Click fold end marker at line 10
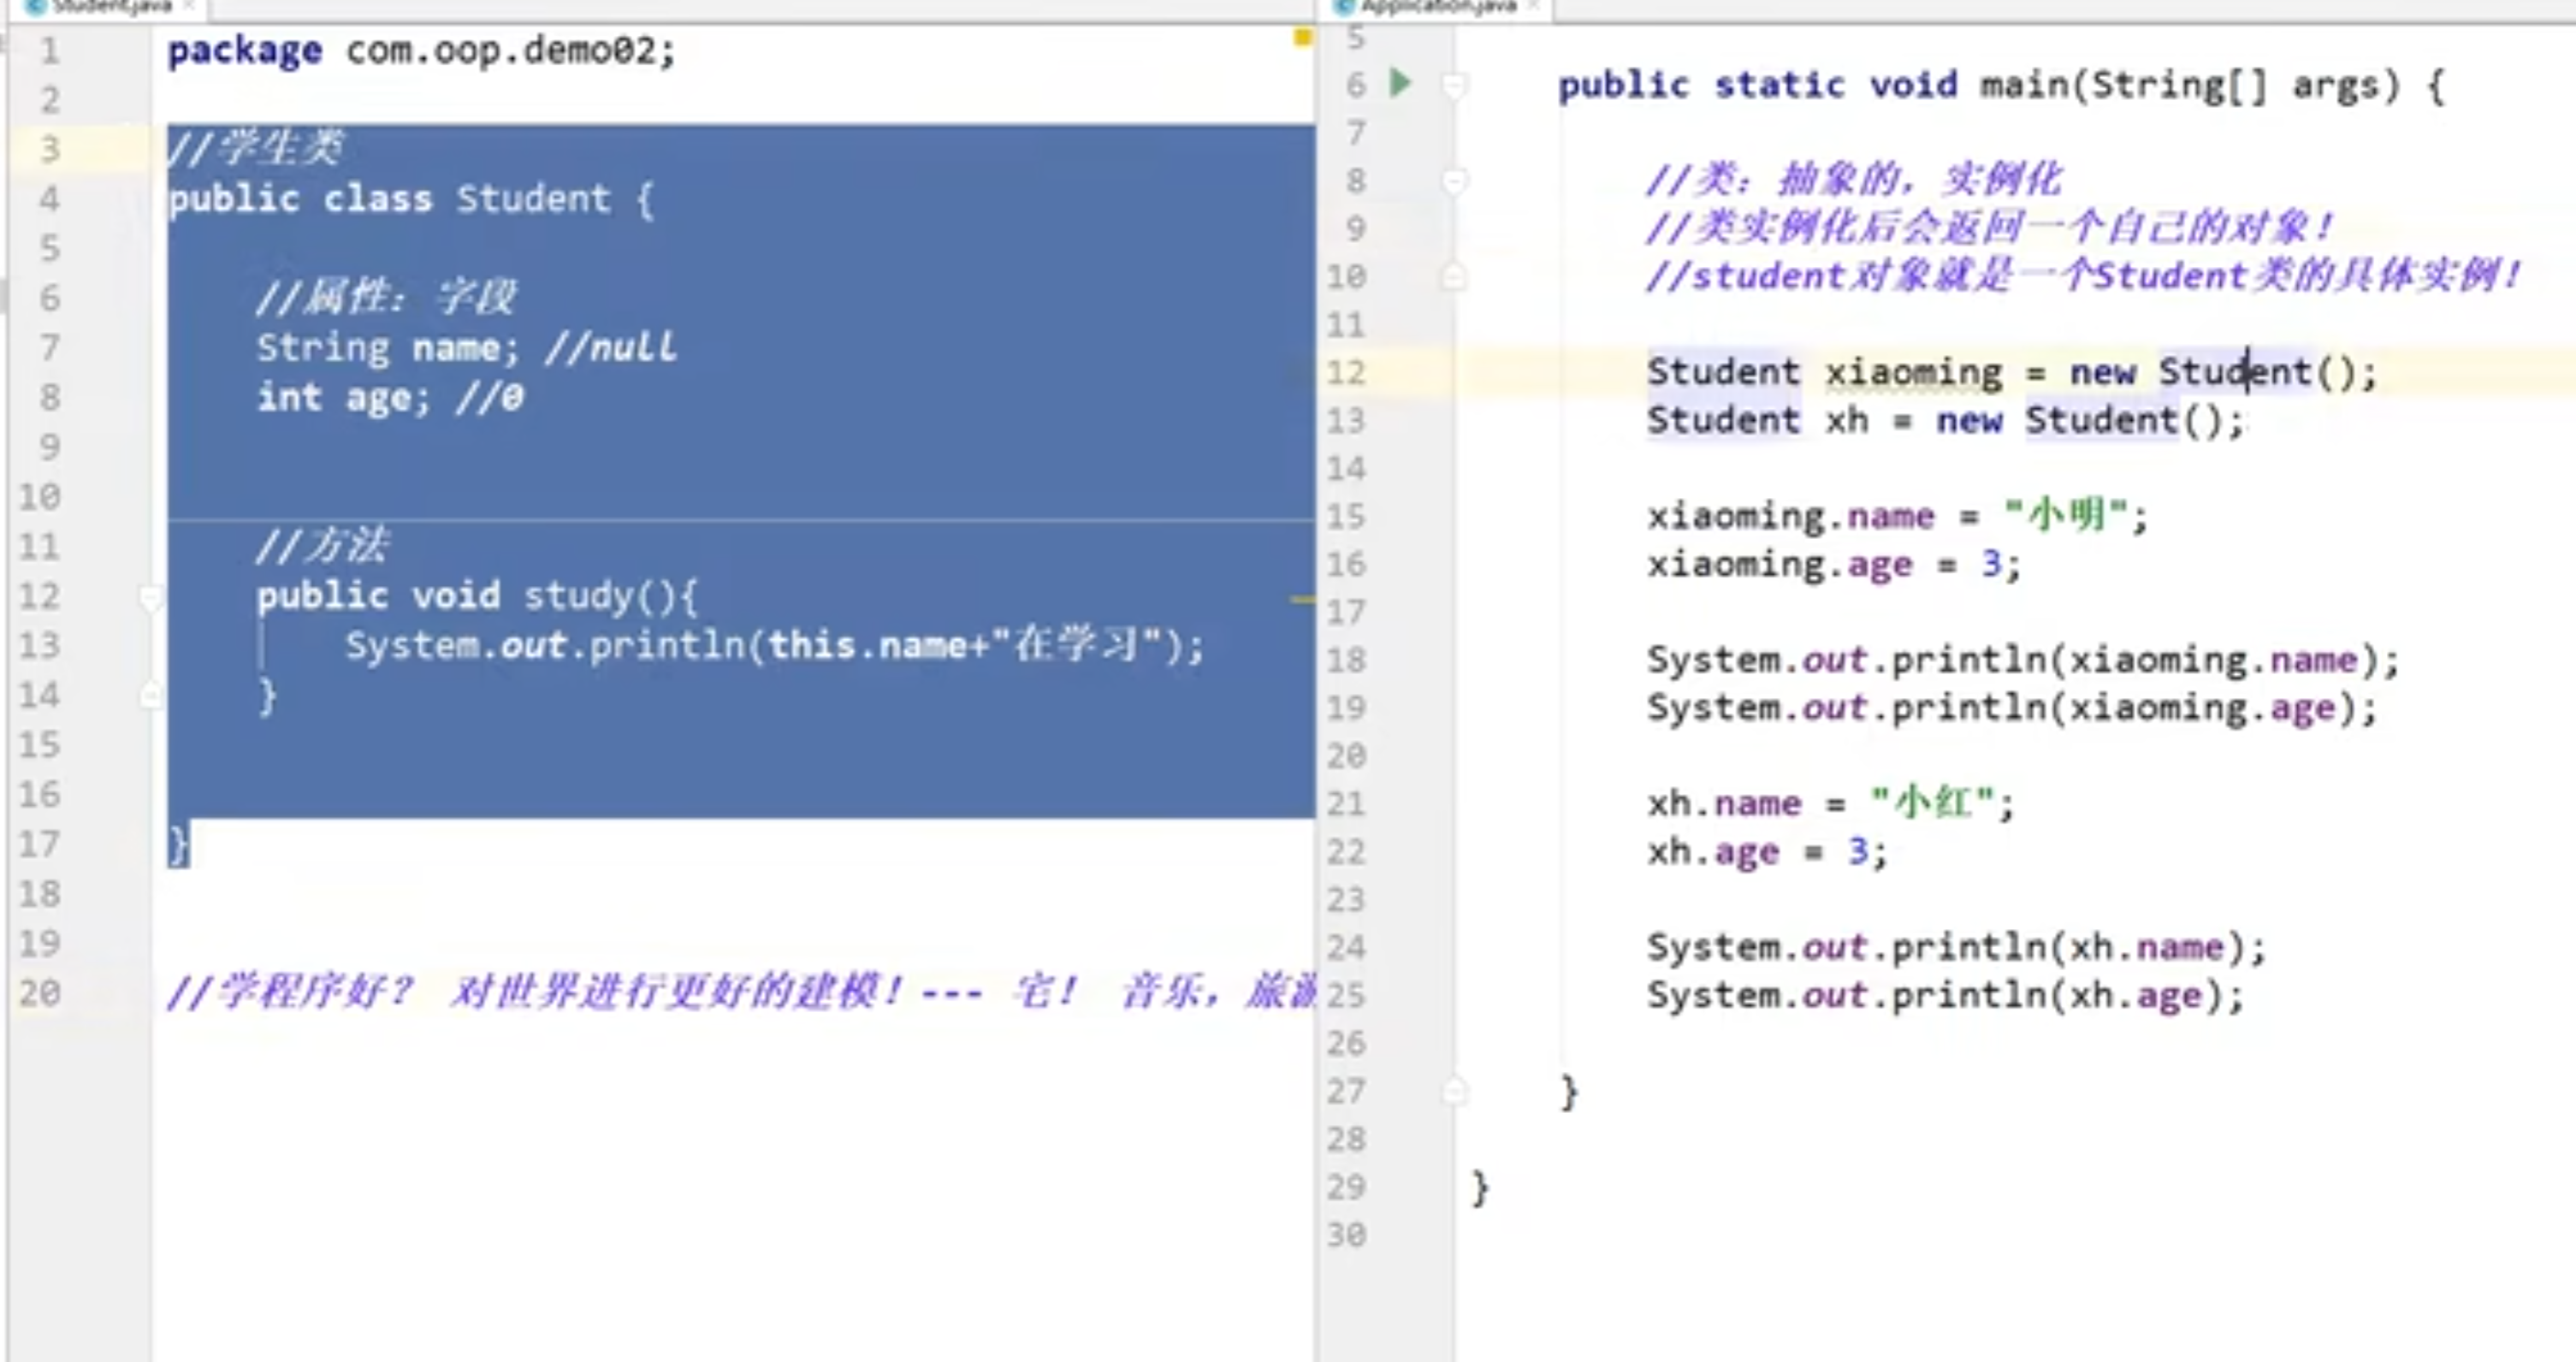 pos(1455,276)
